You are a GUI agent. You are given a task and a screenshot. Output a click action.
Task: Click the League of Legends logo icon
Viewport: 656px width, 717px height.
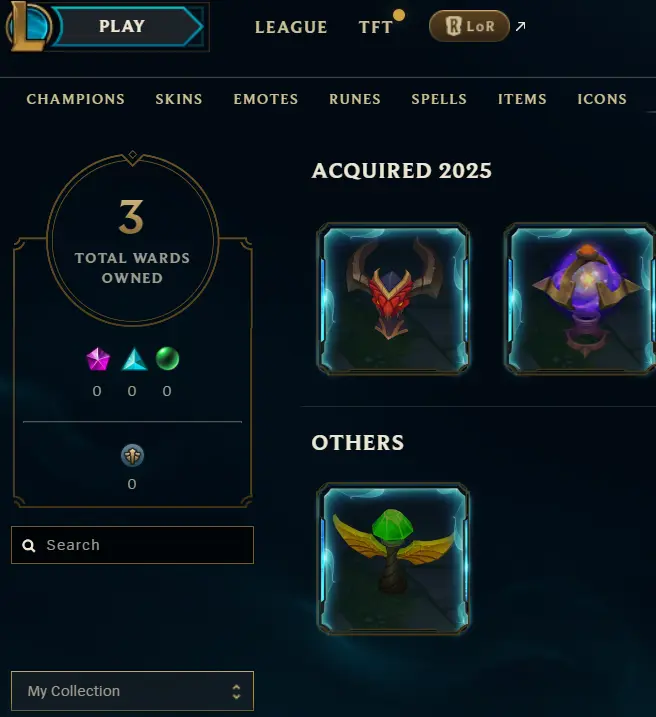pyautogui.click(x=27, y=26)
